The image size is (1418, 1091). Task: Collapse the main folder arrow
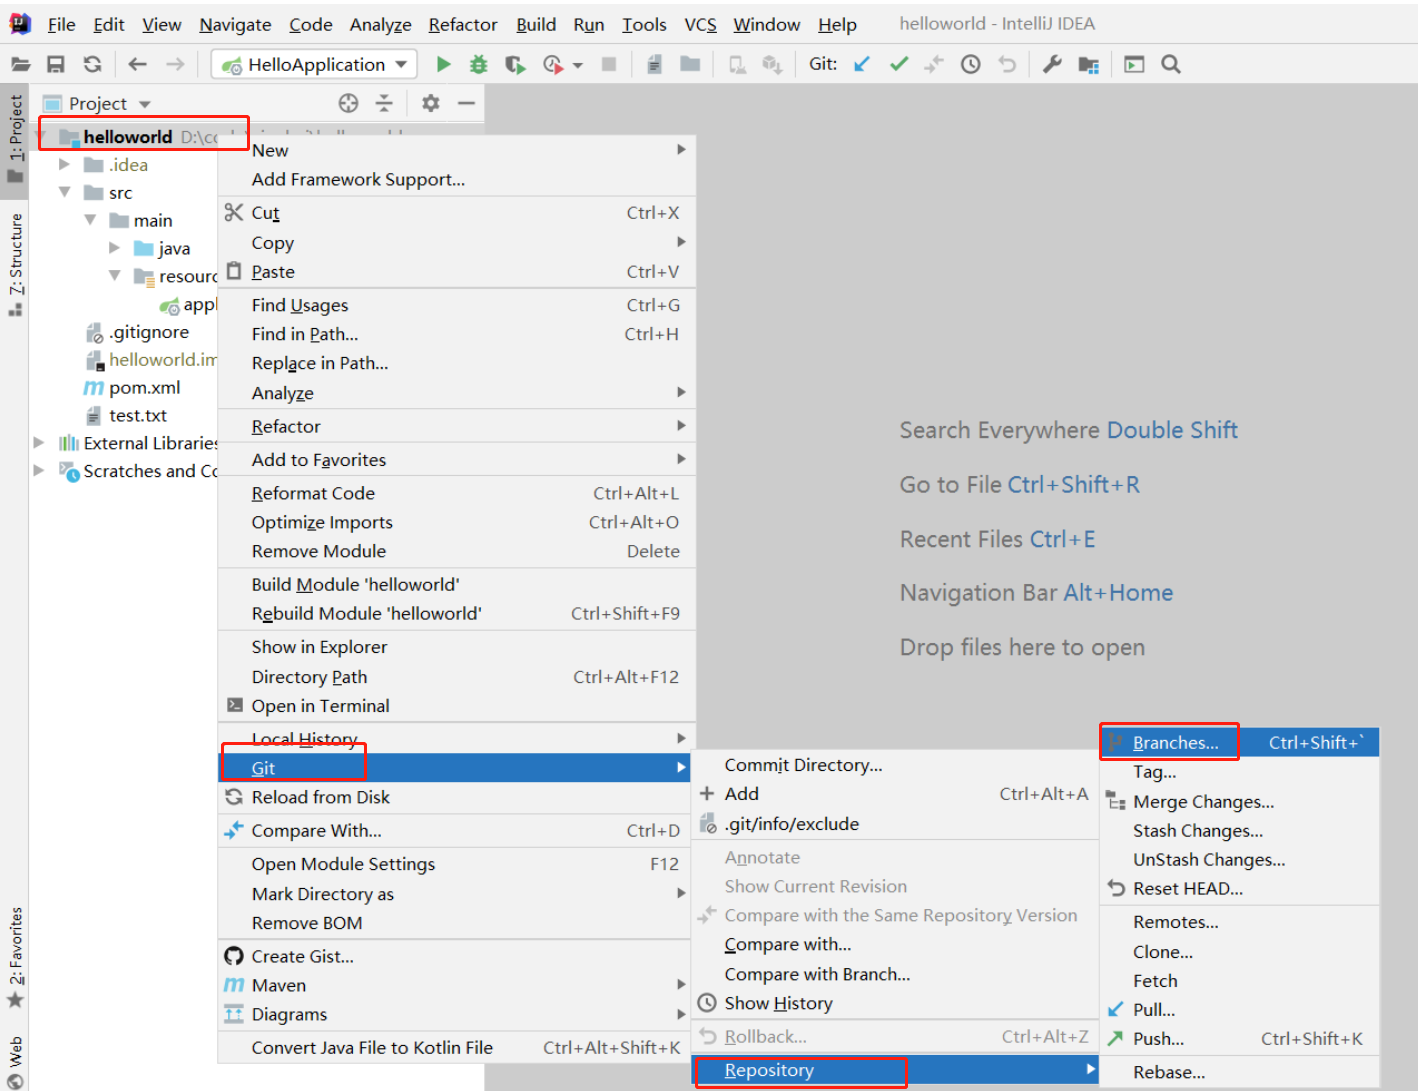(x=90, y=220)
